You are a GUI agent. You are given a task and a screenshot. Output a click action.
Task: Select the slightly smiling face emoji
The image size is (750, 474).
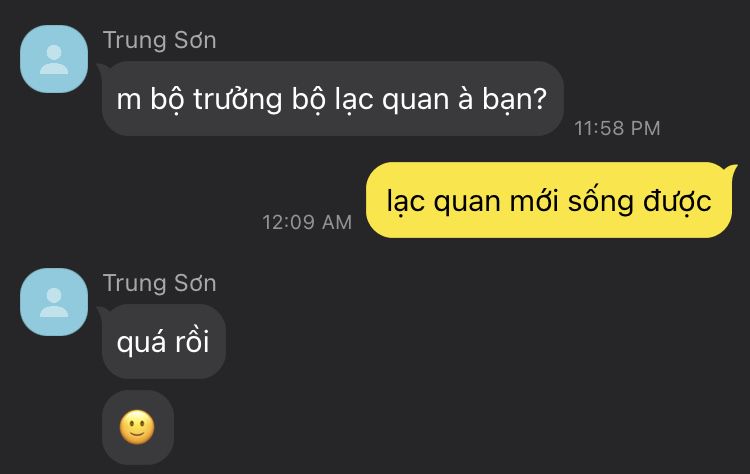pos(137,427)
